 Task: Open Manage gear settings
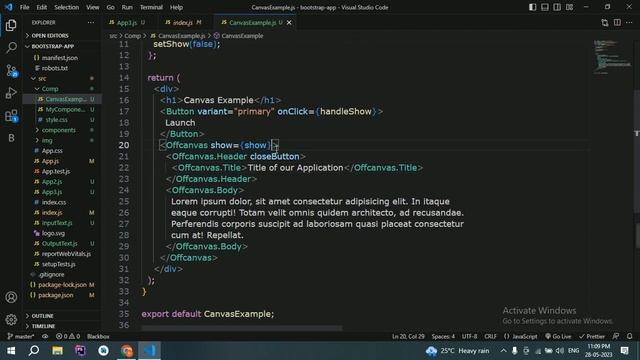11,319
